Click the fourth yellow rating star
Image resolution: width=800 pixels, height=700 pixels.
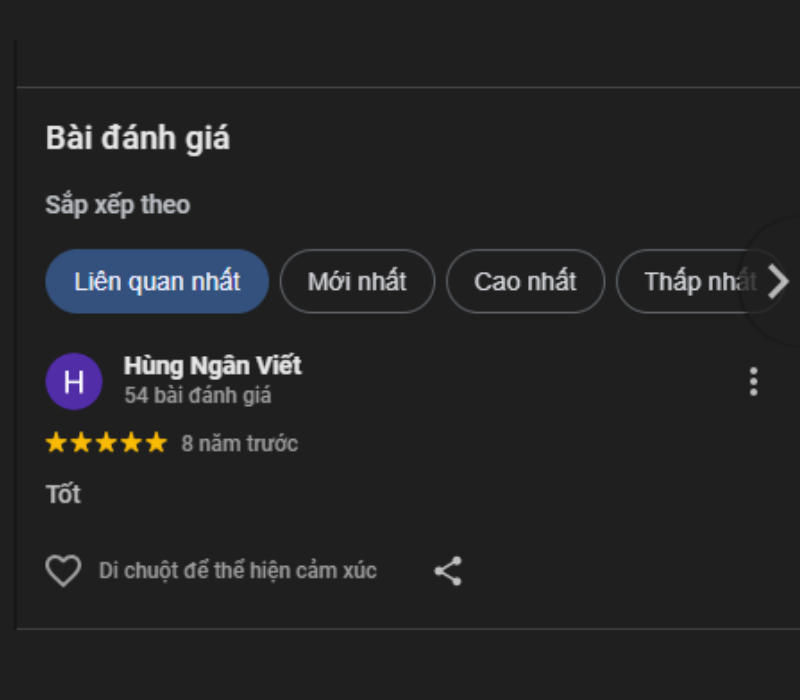coord(132,443)
